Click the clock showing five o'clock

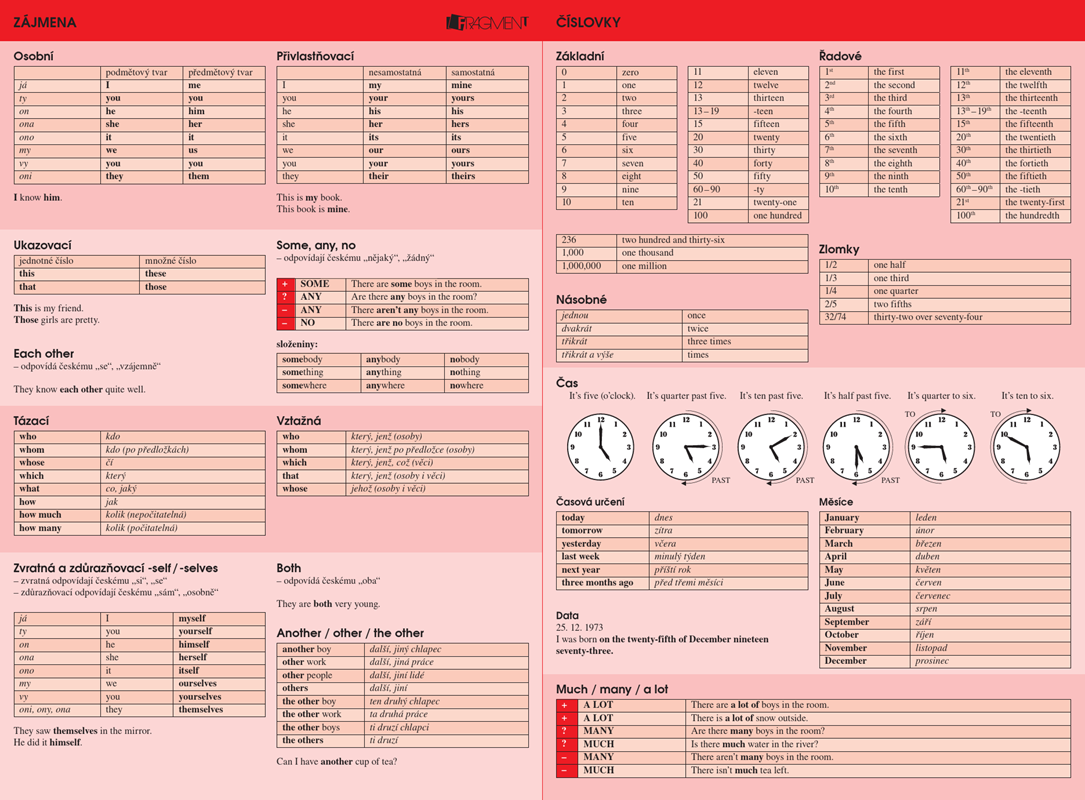(601, 445)
